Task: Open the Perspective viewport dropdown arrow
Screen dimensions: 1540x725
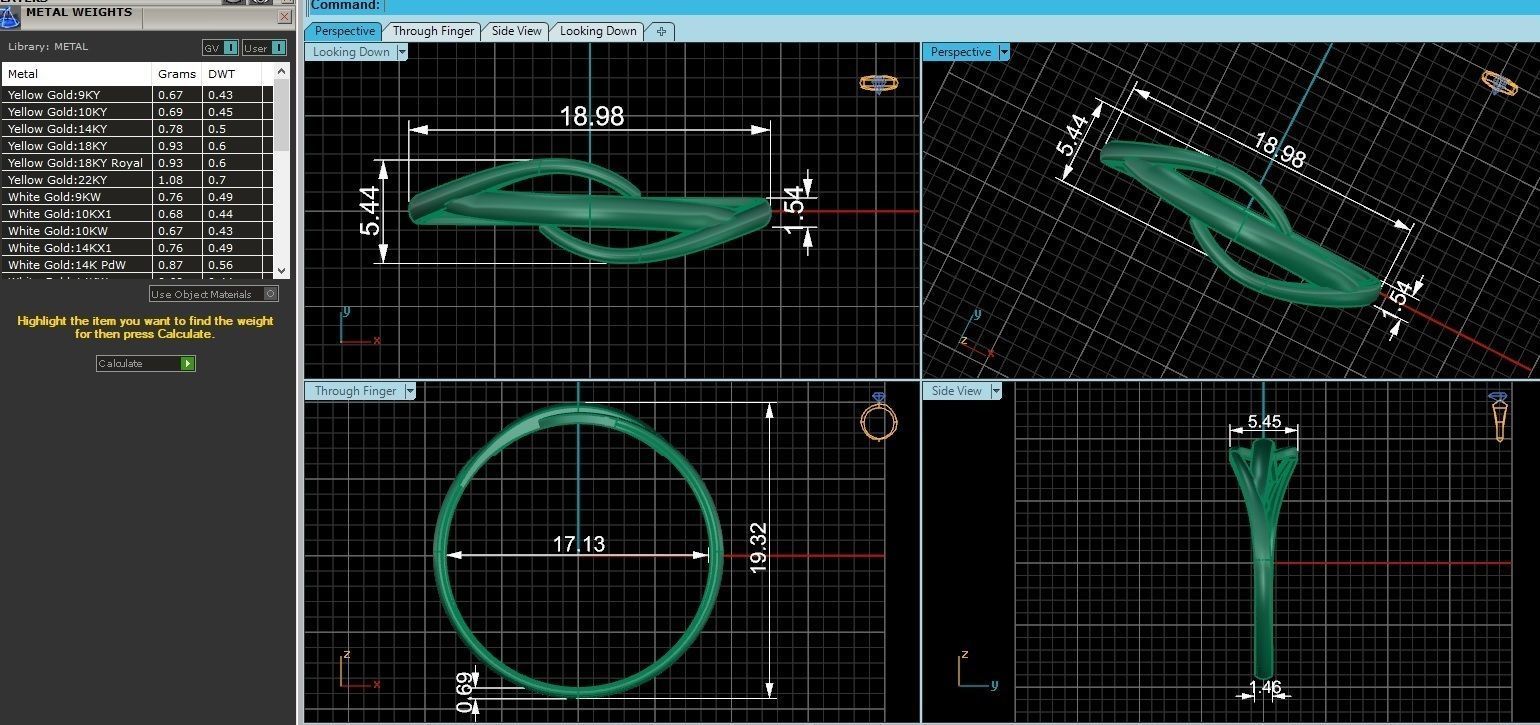Action: coord(1004,52)
